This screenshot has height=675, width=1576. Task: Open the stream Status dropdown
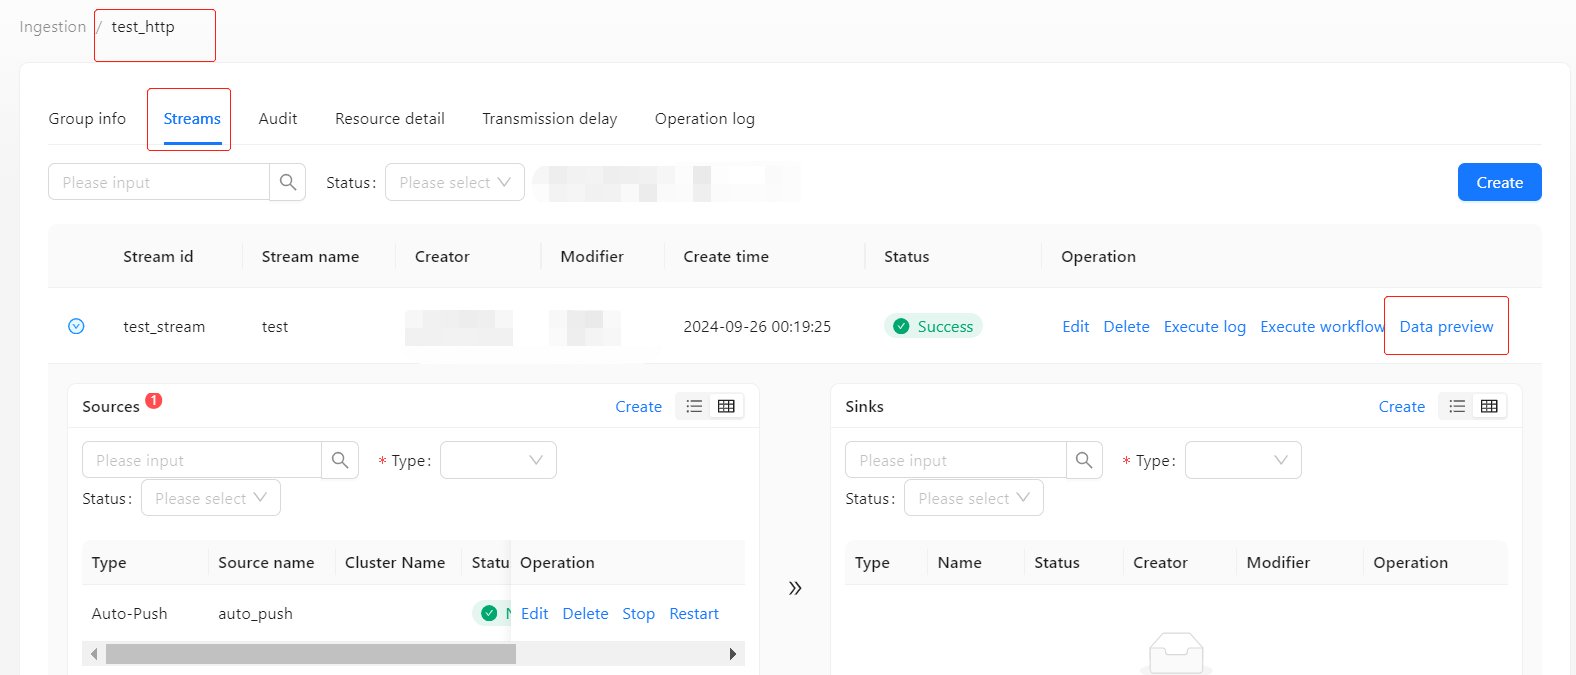(x=454, y=182)
